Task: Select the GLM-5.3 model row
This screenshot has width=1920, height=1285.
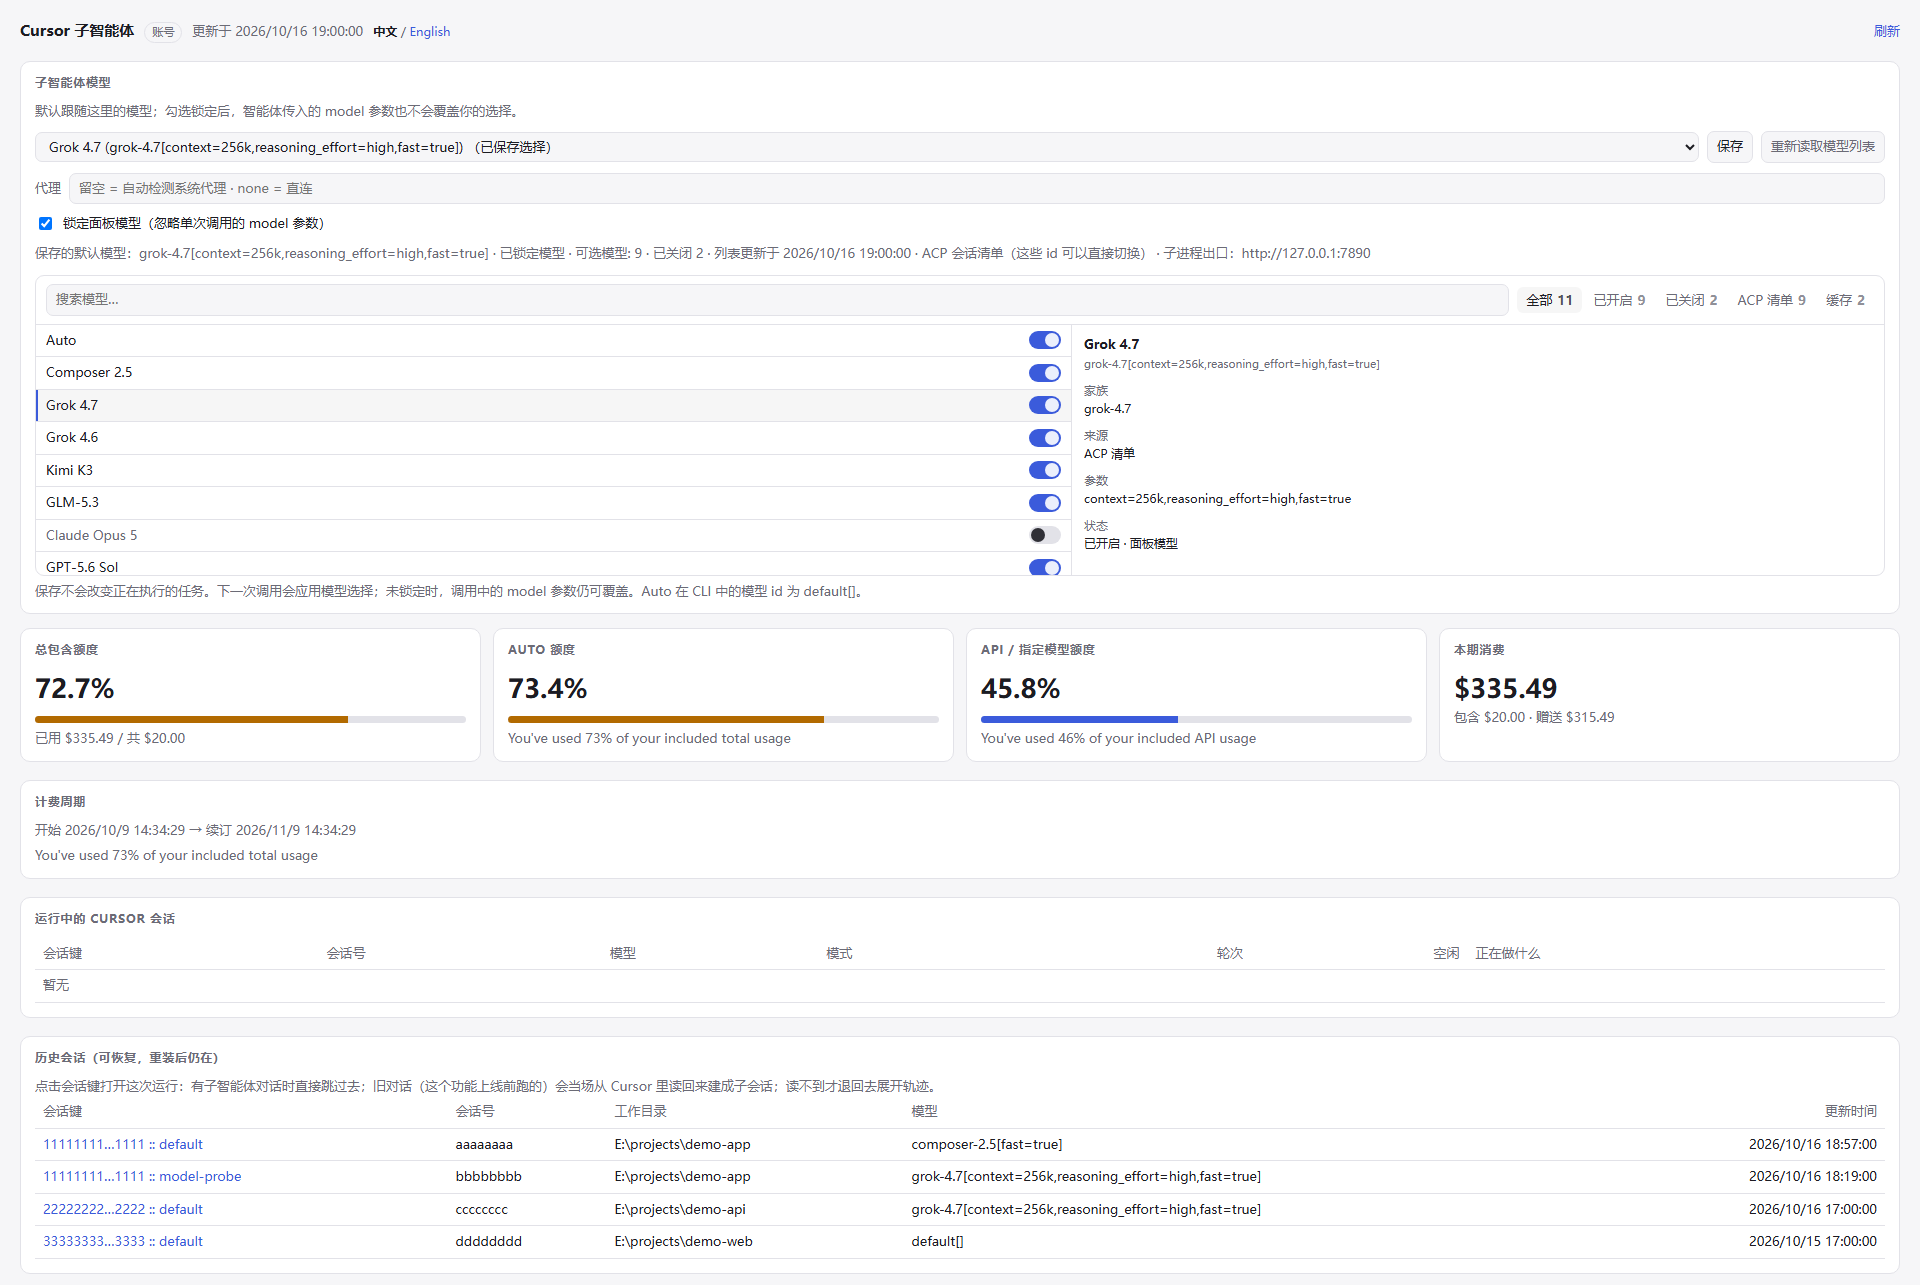Action: click(553, 503)
